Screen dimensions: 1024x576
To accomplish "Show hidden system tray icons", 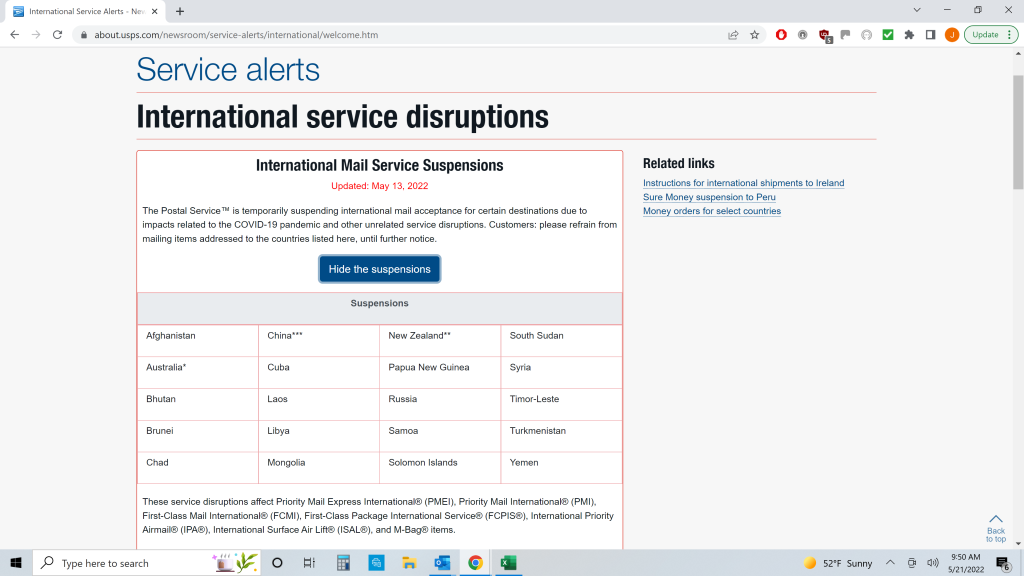I will 891,563.
